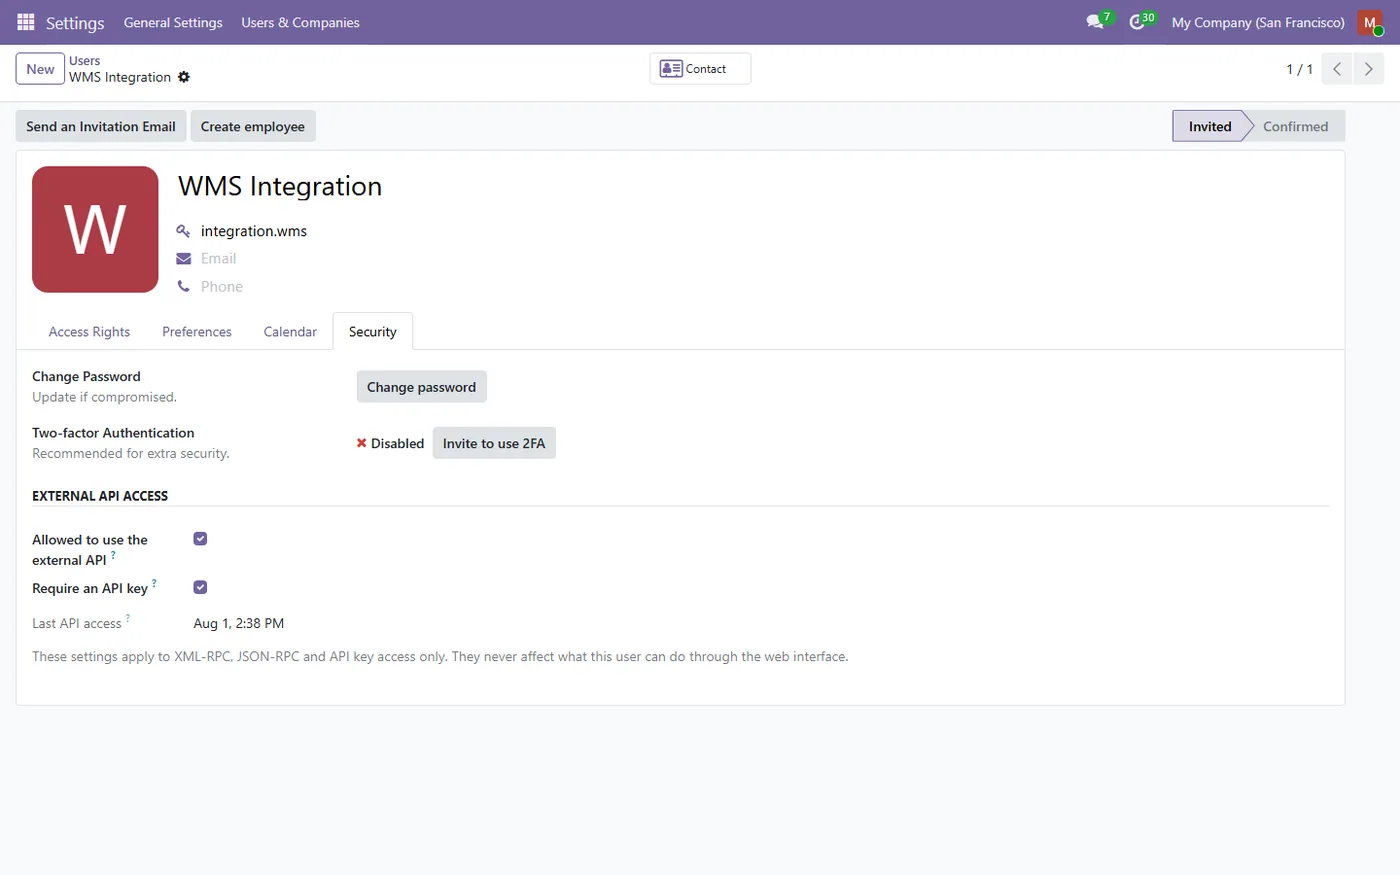Screen dimensions: 1400x875
Task: Click the 1 / 1 pager counter
Action: tap(1299, 69)
